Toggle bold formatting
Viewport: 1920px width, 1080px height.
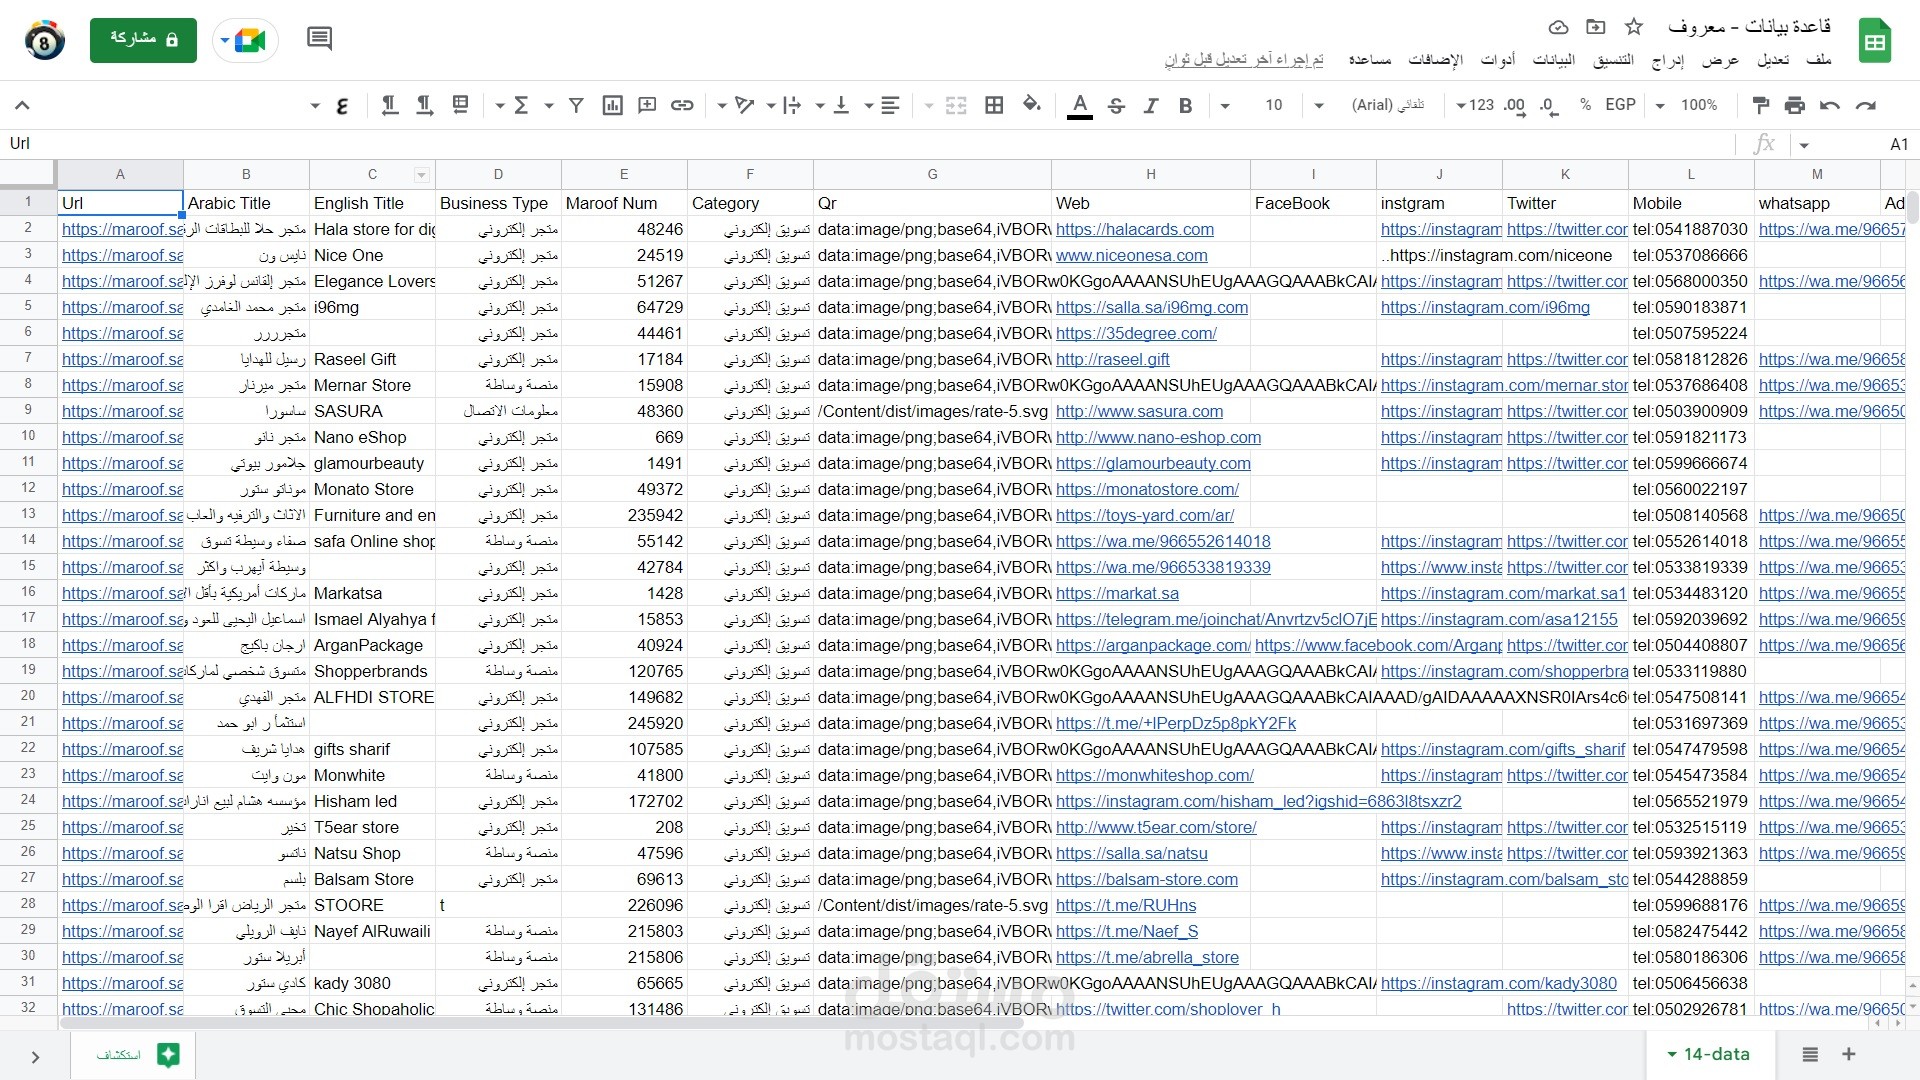coord(1185,105)
